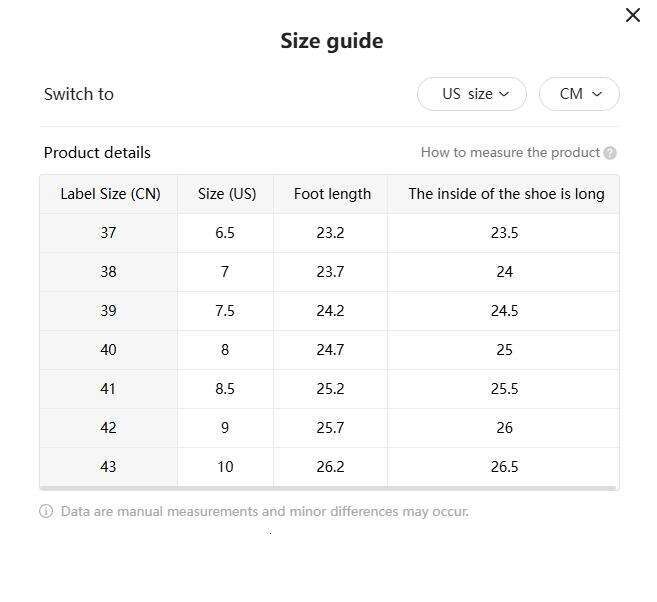Click the 'Product details' heading
The width and height of the screenshot is (657, 602).
pyautogui.click(x=97, y=153)
